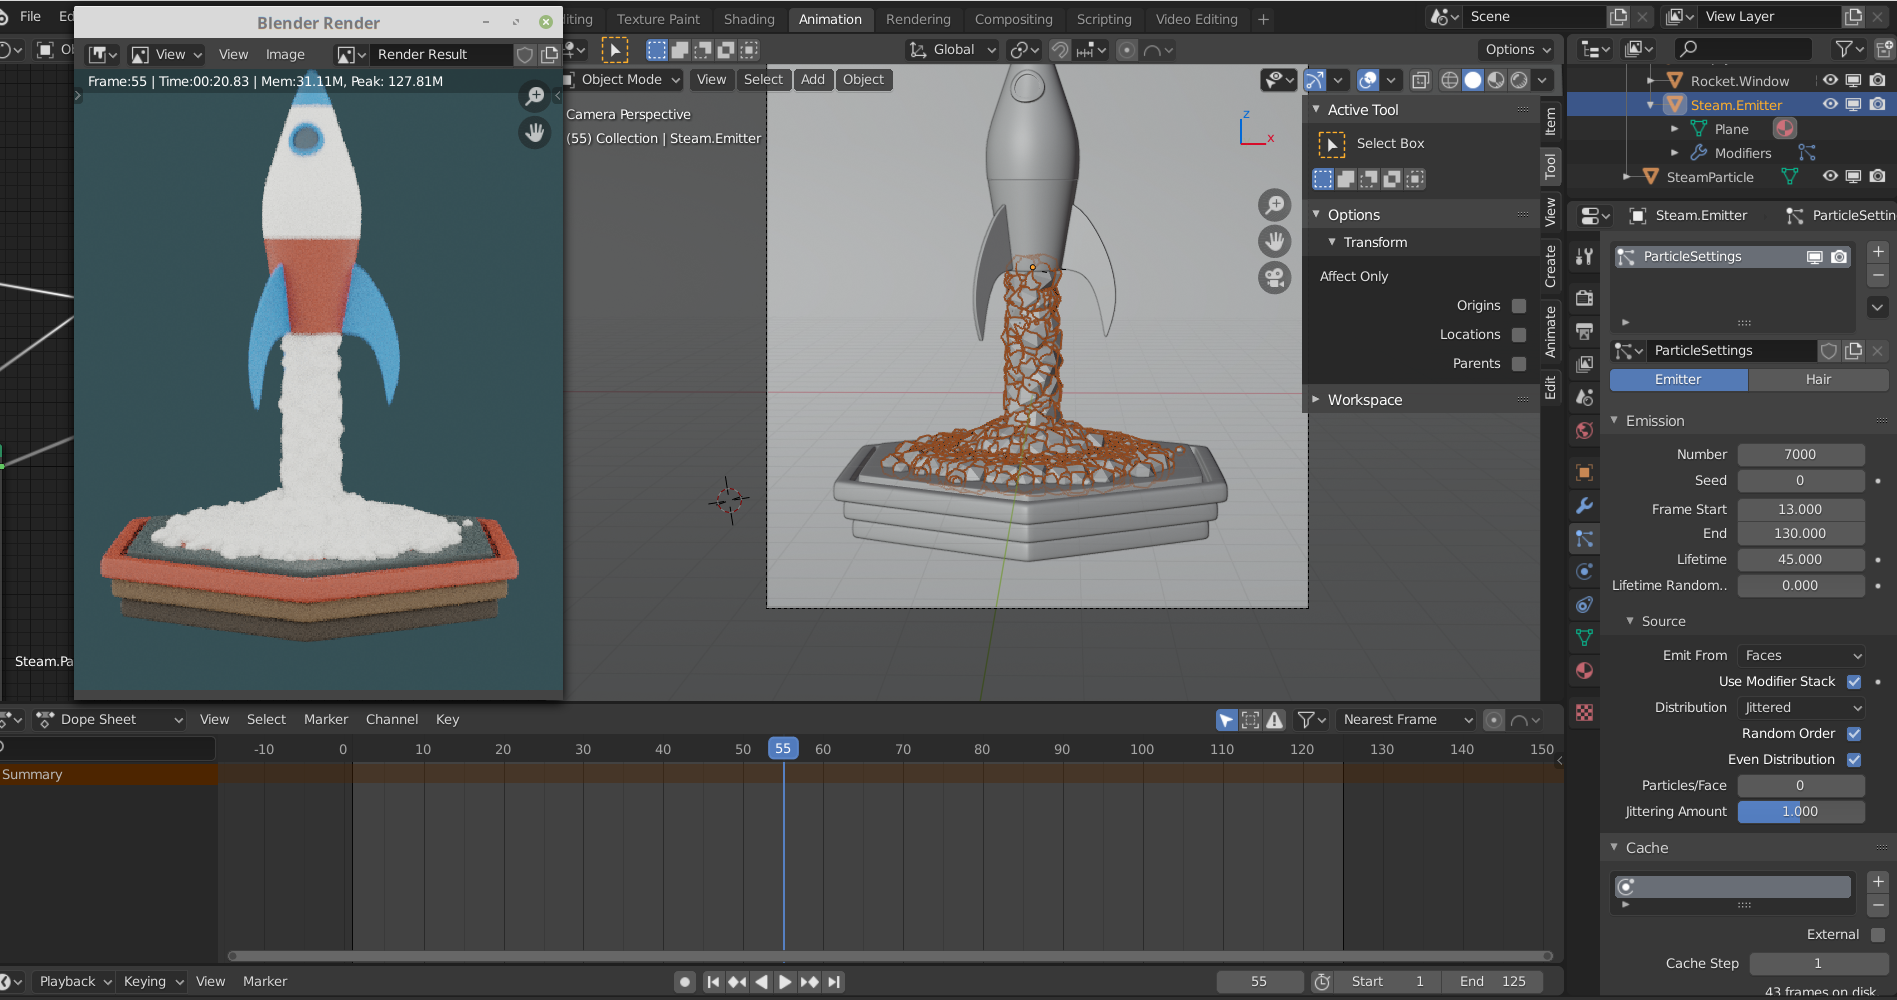Screen dimensions: 1897x1000
Task: Open the Particle properties tab icon
Action: pos(1584,539)
